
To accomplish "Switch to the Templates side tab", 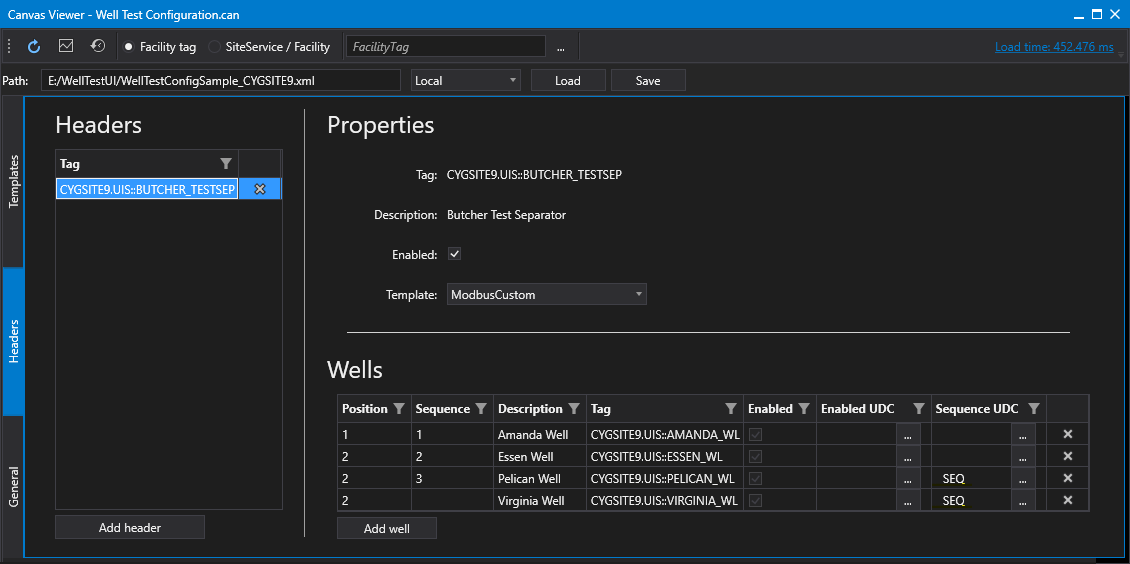I will point(13,181).
